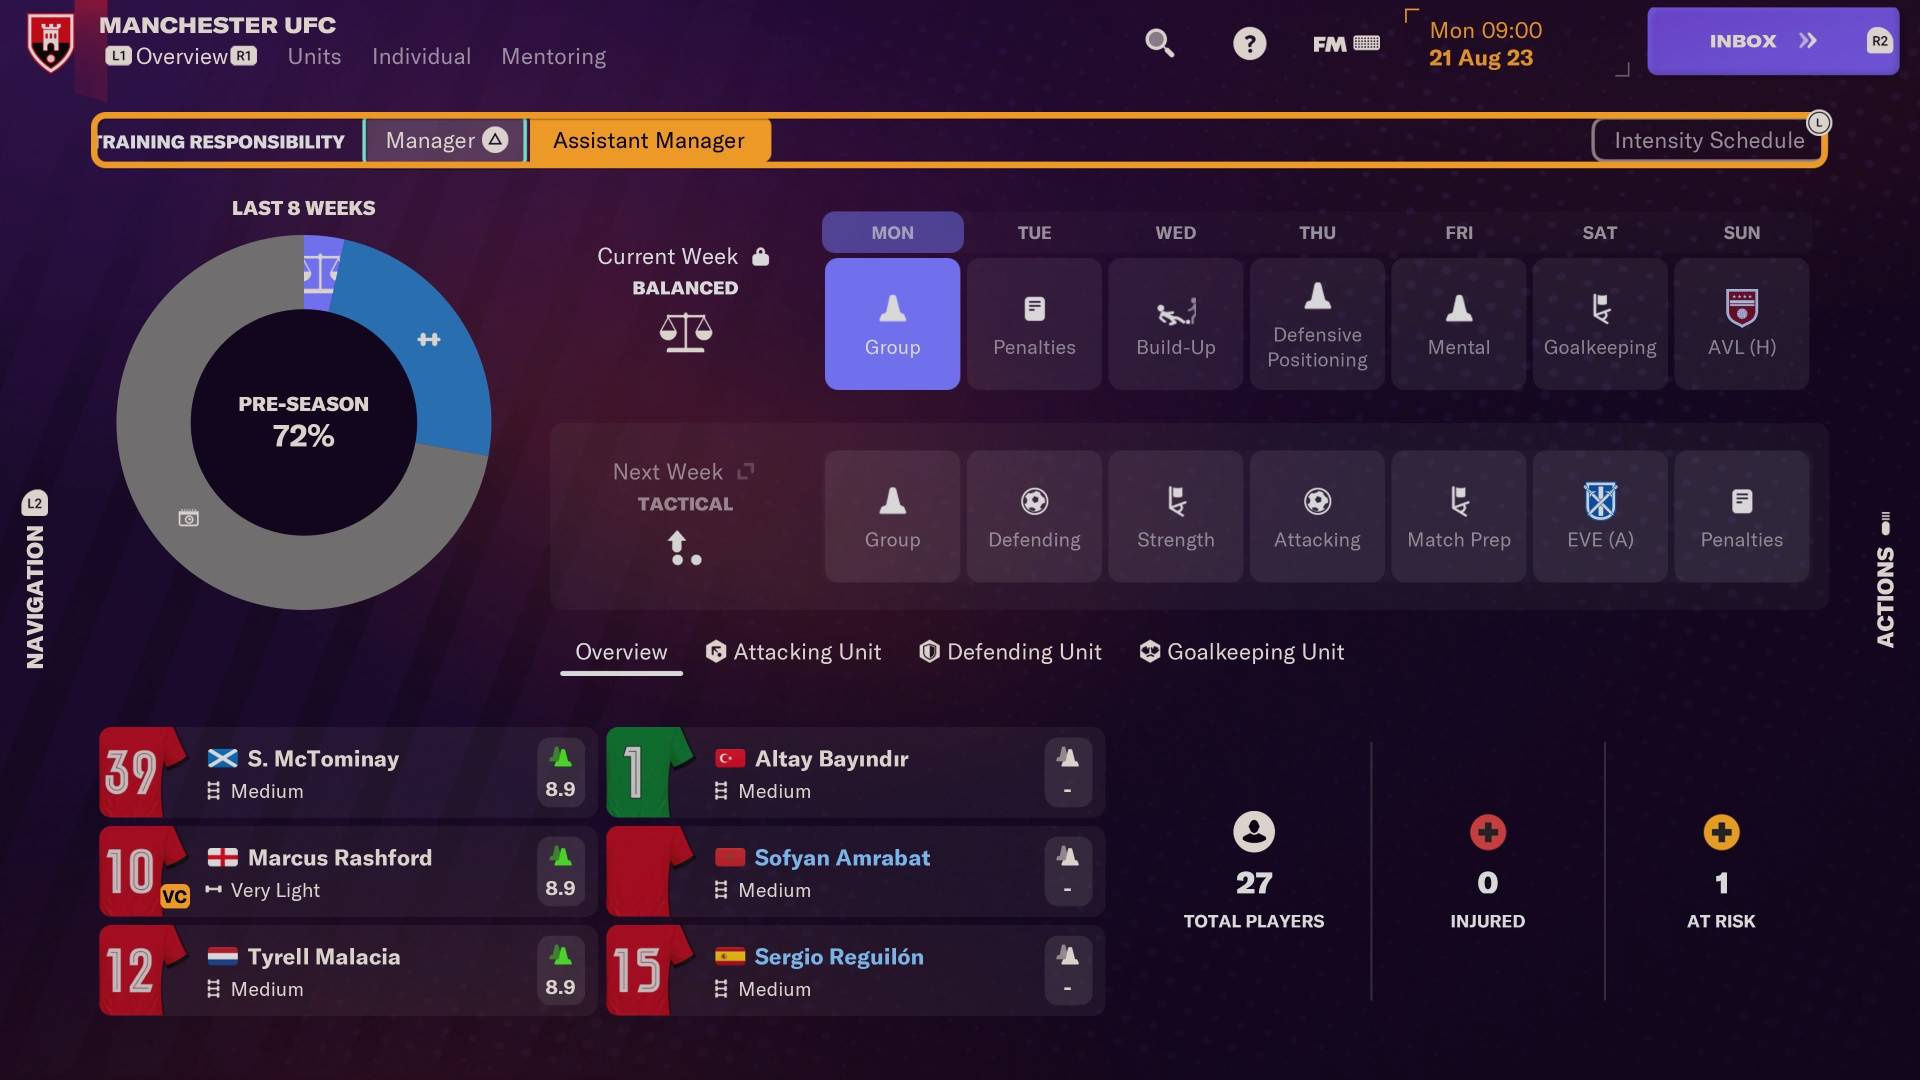Select Marcus Rashford player card
Screen dimensions: 1920x1080
(345, 870)
